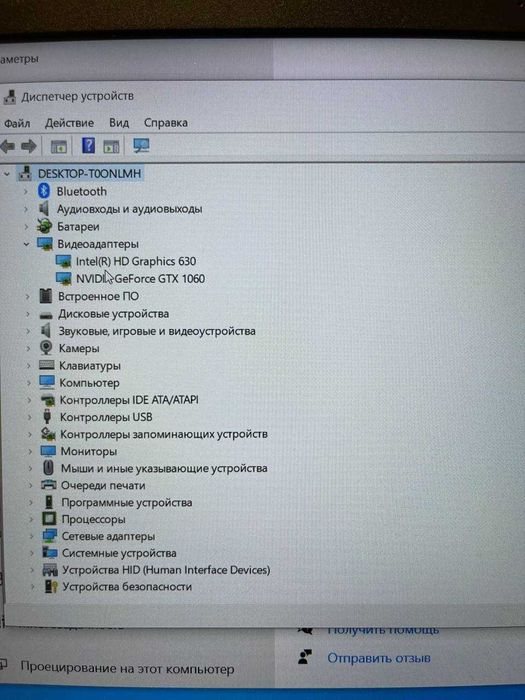
Task: Click the Отправить отзыв link
Action: pyautogui.click(x=379, y=658)
